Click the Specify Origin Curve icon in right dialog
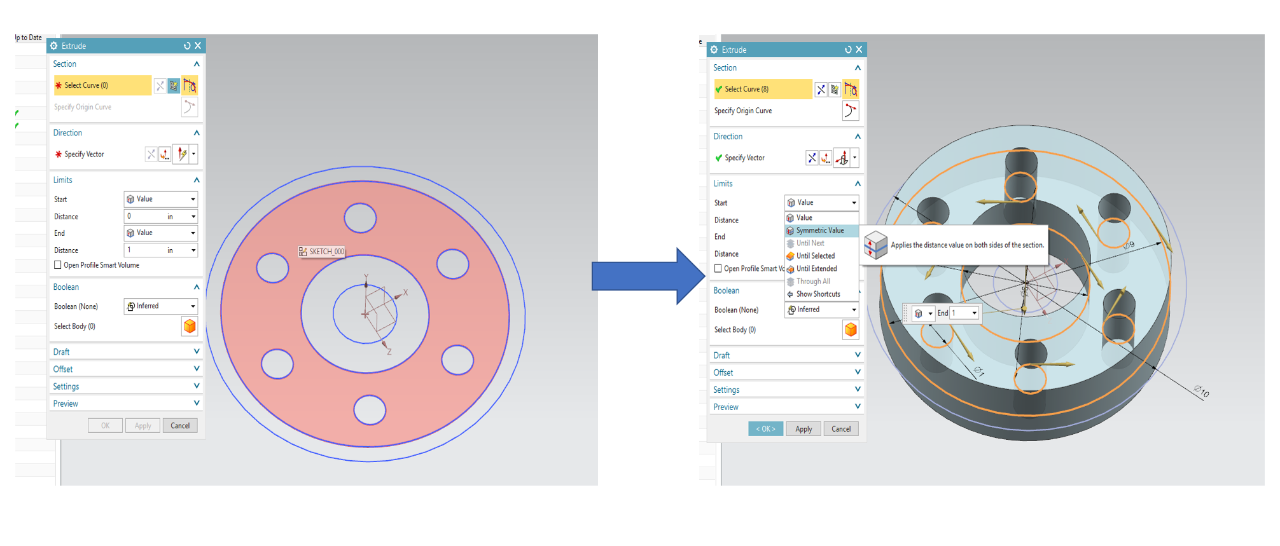This screenshot has height=546, width=1280. (x=851, y=111)
